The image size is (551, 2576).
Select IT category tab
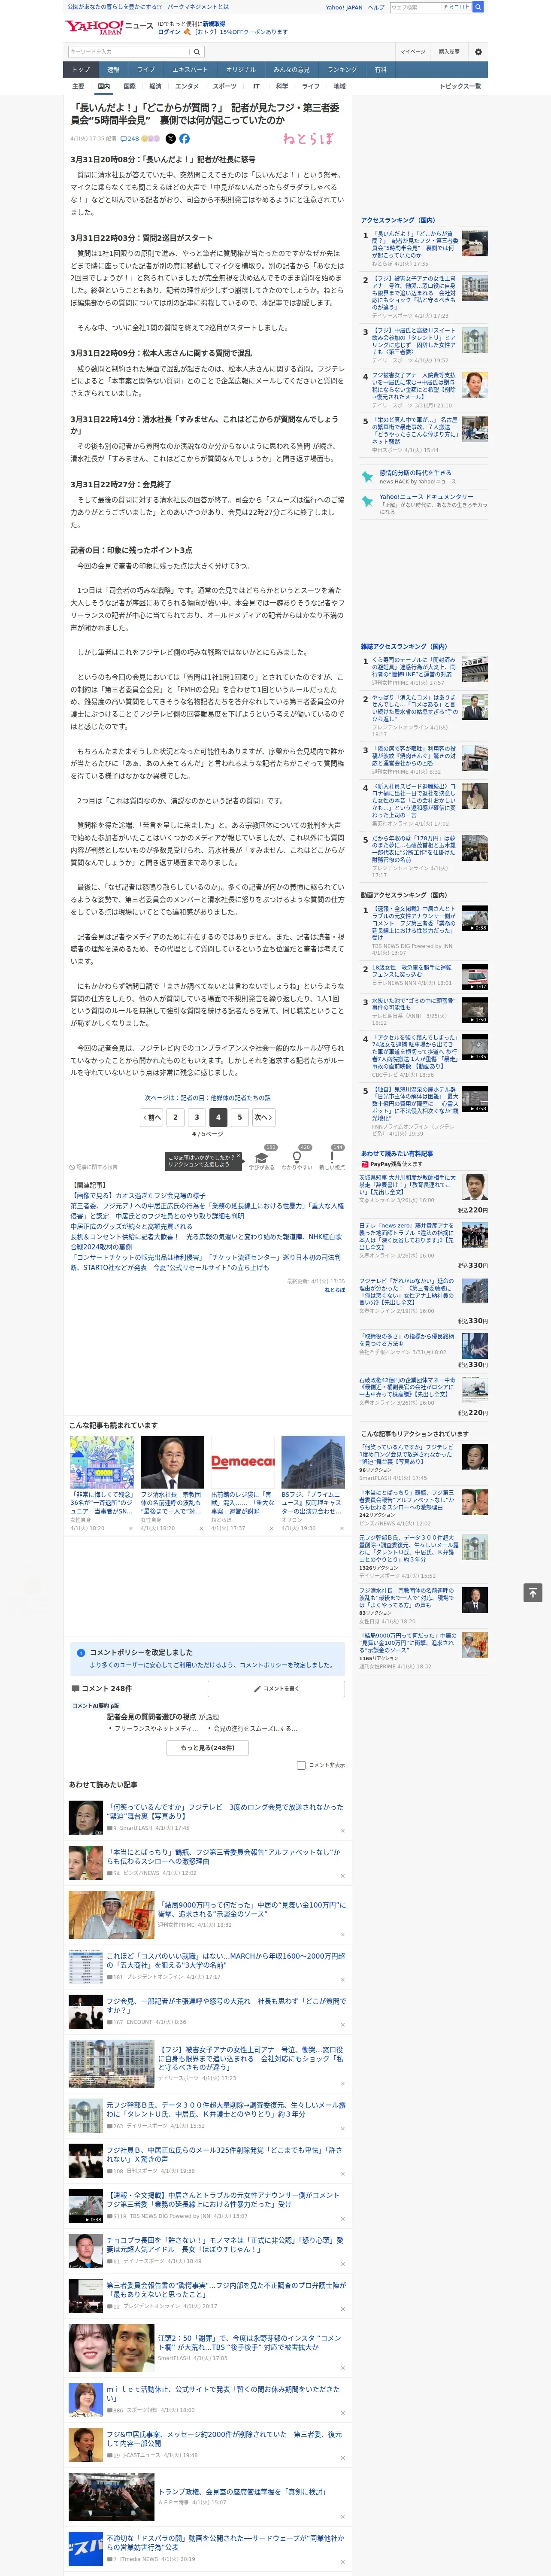[256, 86]
